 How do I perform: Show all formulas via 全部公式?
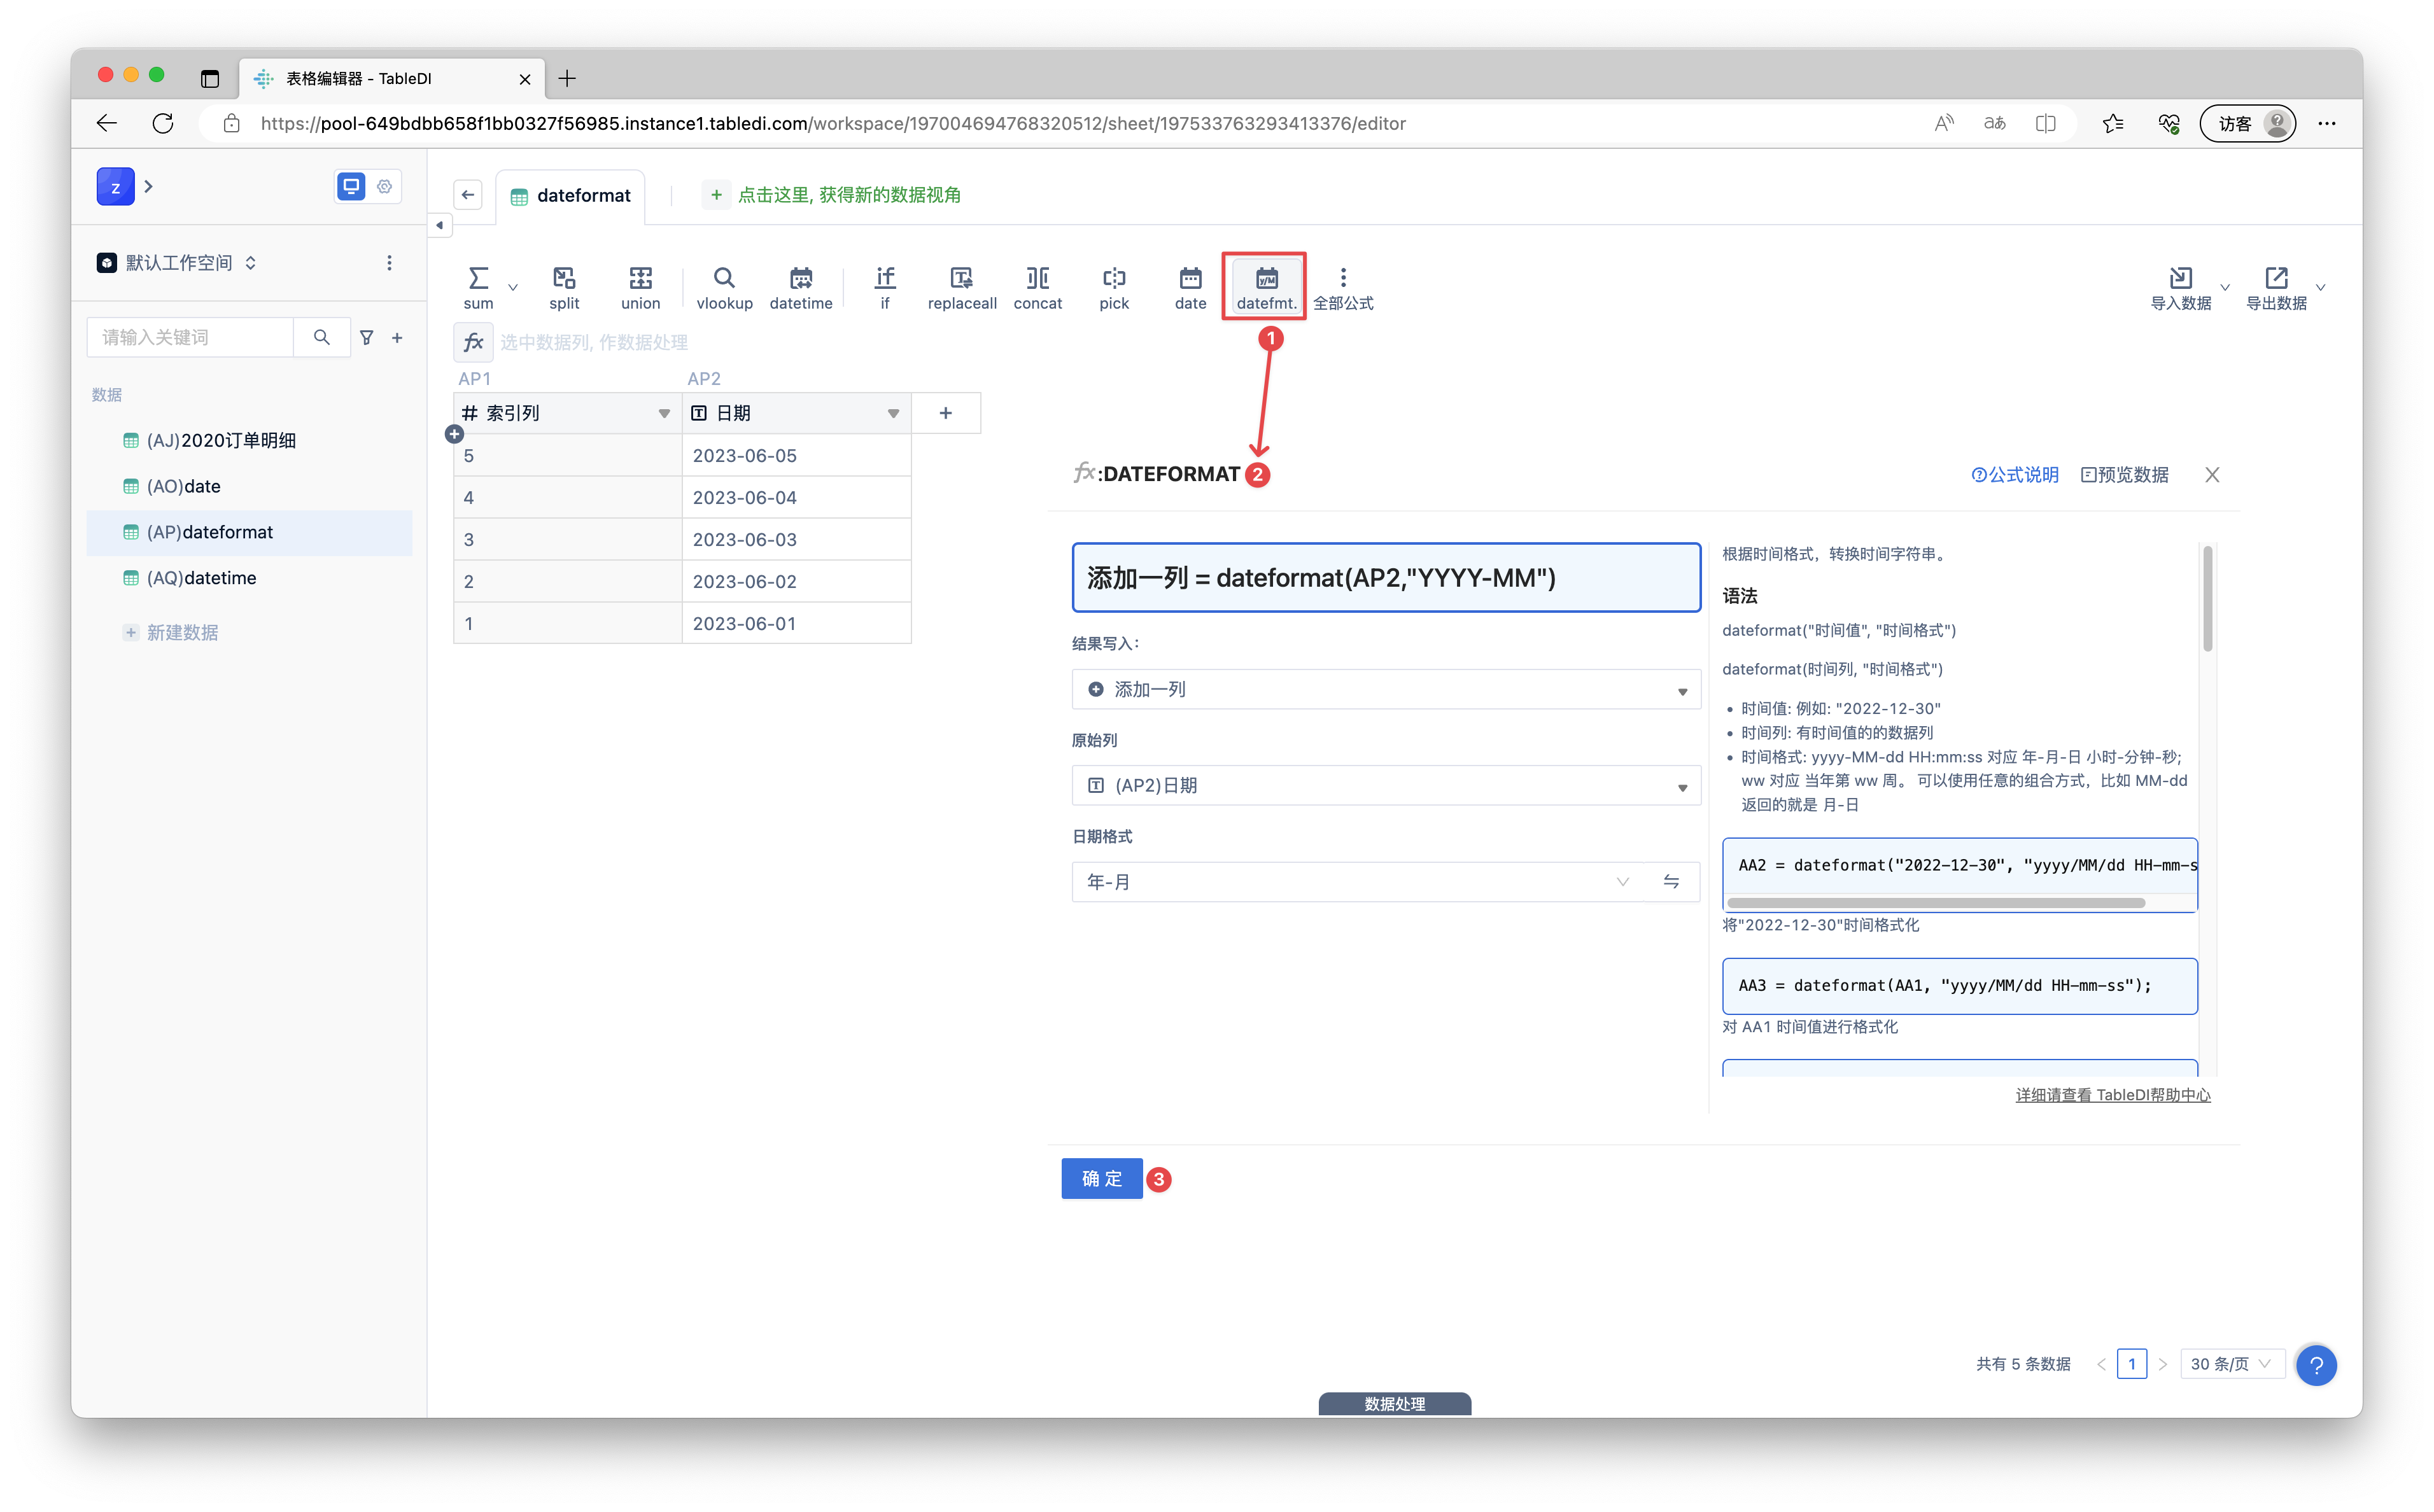pos(1343,287)
